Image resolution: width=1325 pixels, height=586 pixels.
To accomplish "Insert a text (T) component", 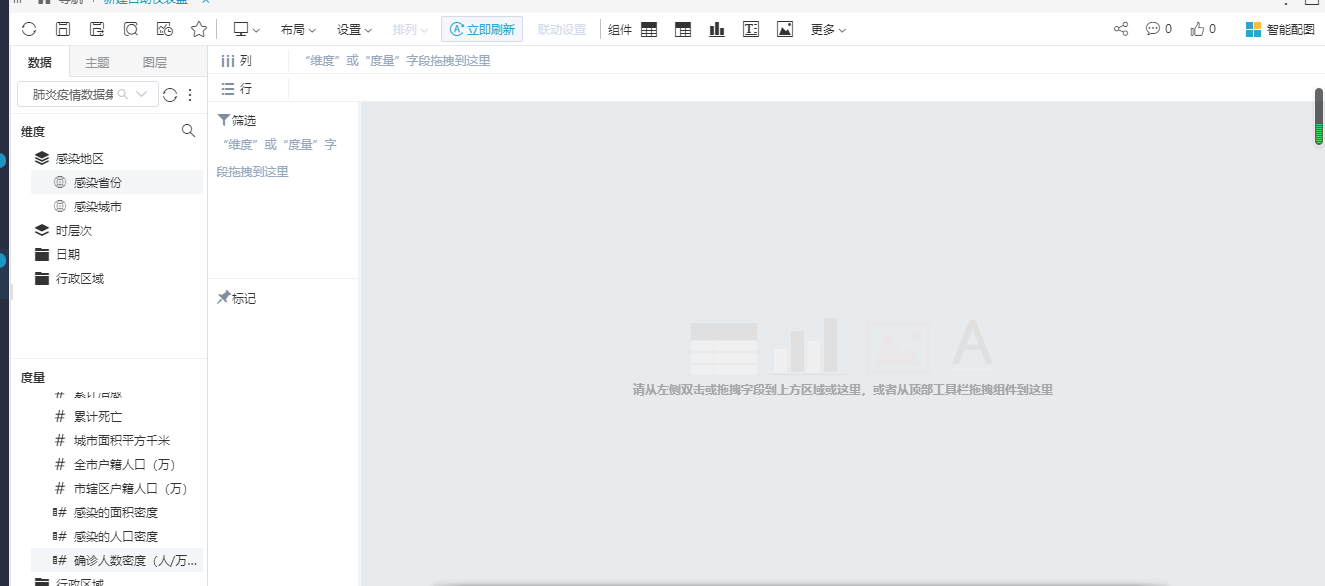I will click(750, 29).
